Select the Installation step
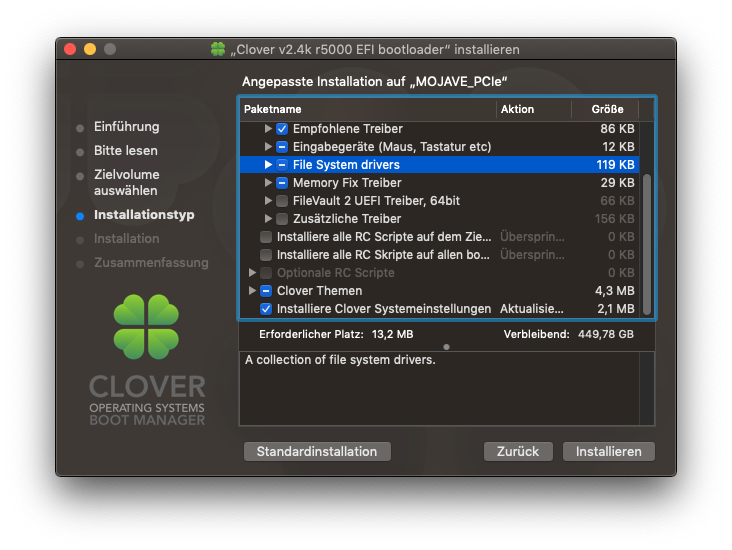Image resolution: width=732 pixels, height=550 pixels. click(127, 239)
